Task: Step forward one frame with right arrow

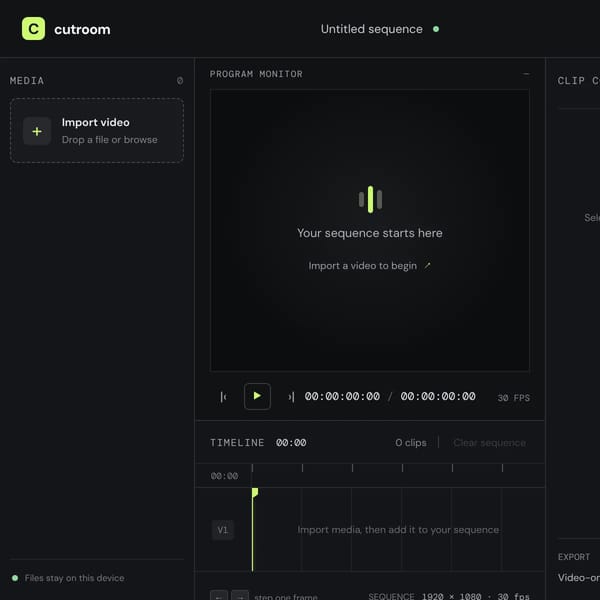Action: click(240, 596)
